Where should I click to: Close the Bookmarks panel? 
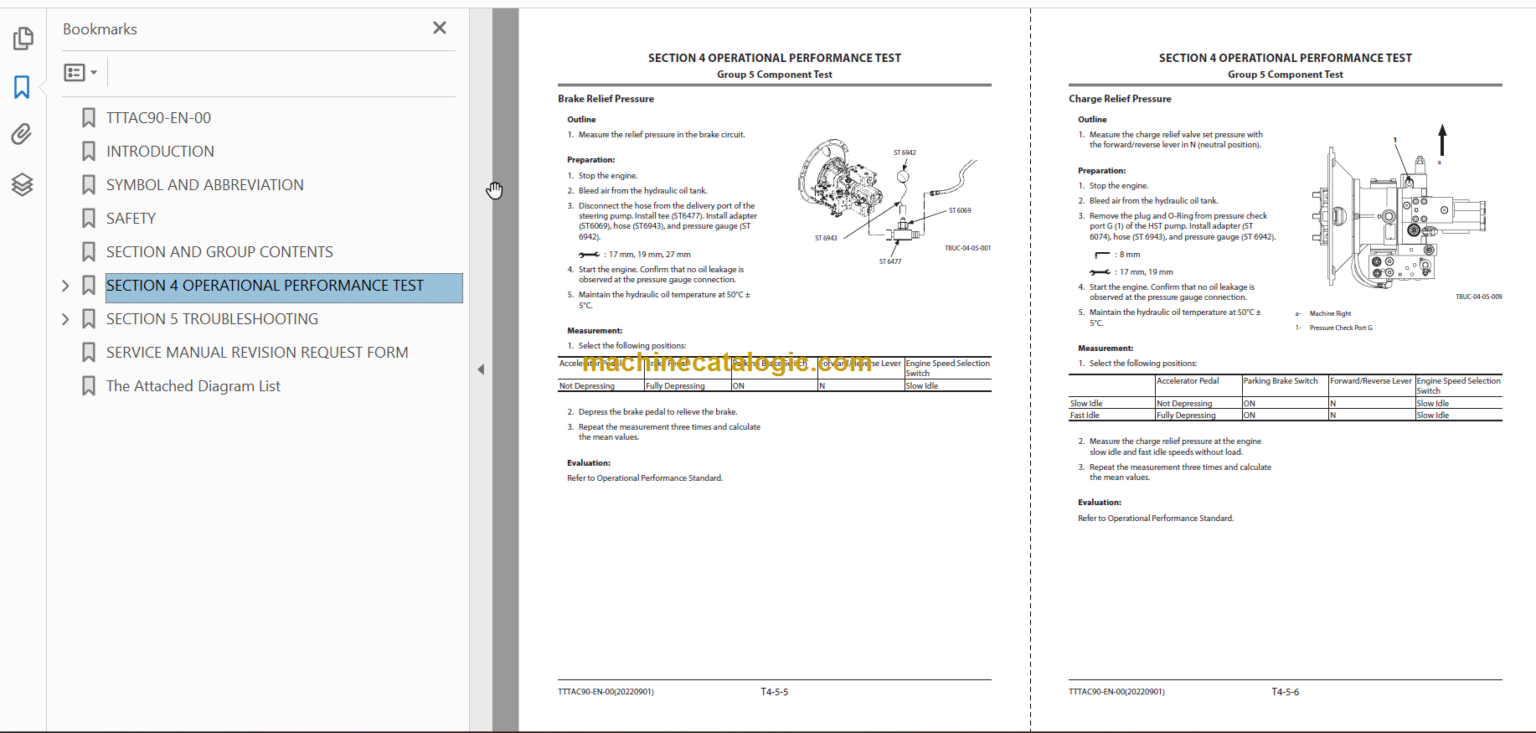[x=439, y=27]
